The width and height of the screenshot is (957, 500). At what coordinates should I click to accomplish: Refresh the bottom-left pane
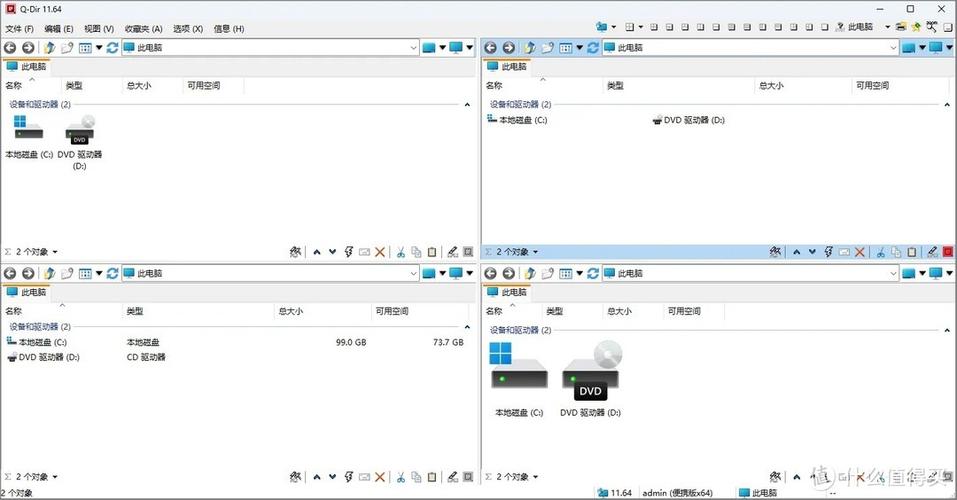coord(112,274)
